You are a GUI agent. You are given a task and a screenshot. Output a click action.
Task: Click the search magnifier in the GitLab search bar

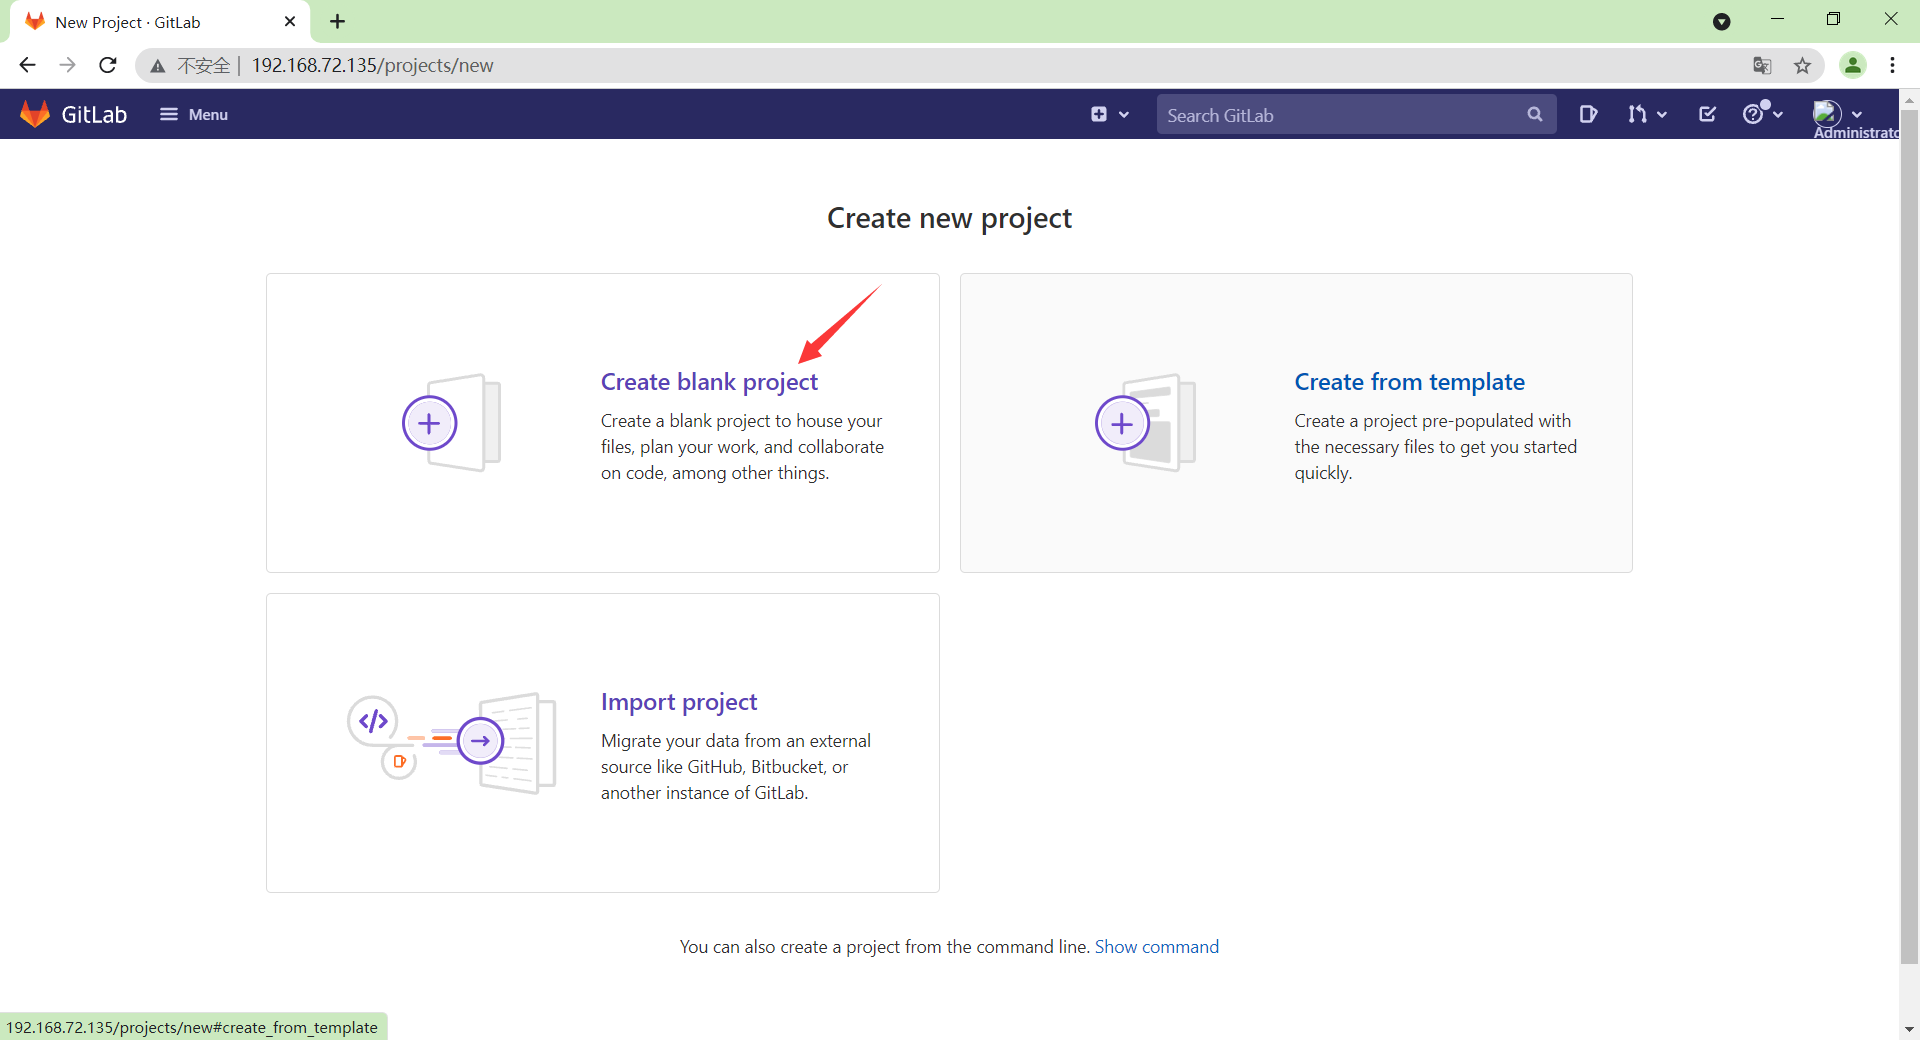point(1536,114)
